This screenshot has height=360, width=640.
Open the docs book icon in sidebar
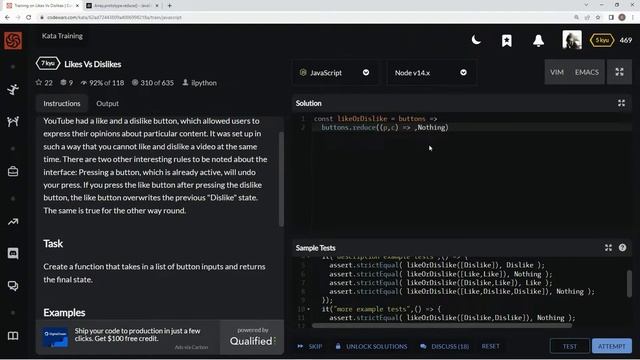(x=13, y=336)
